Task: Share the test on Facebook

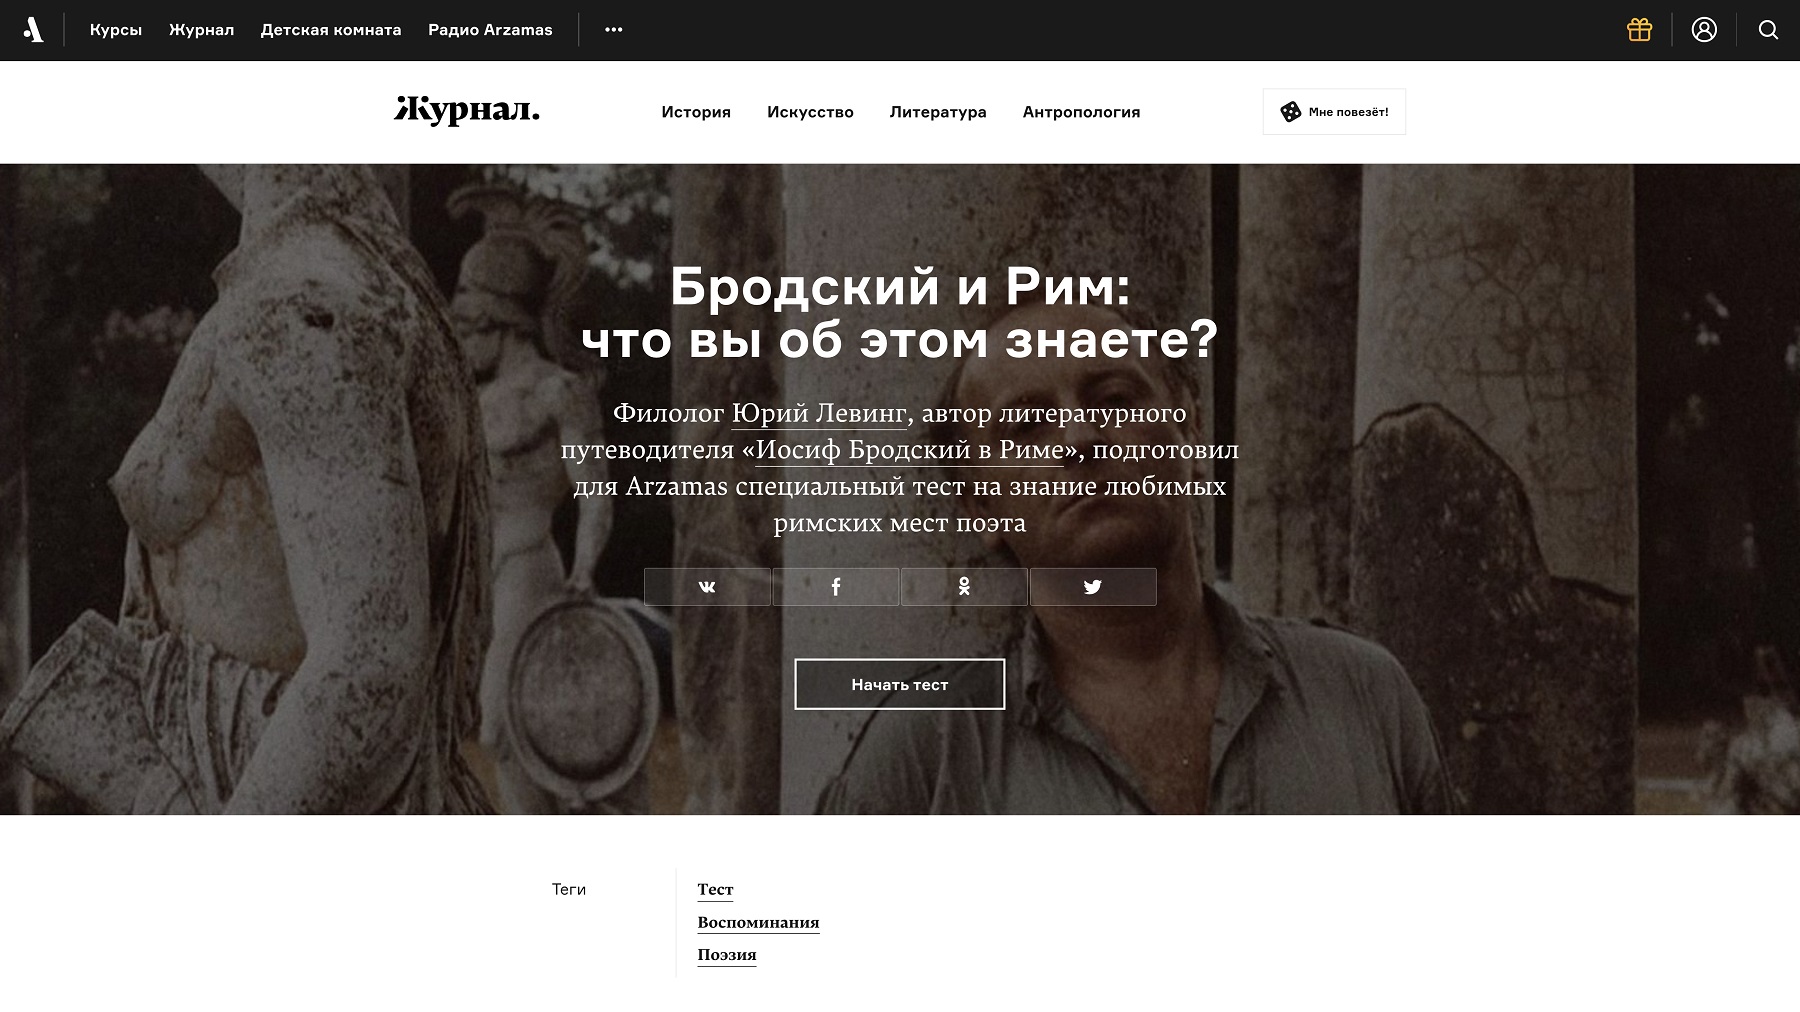Action: 836,587
